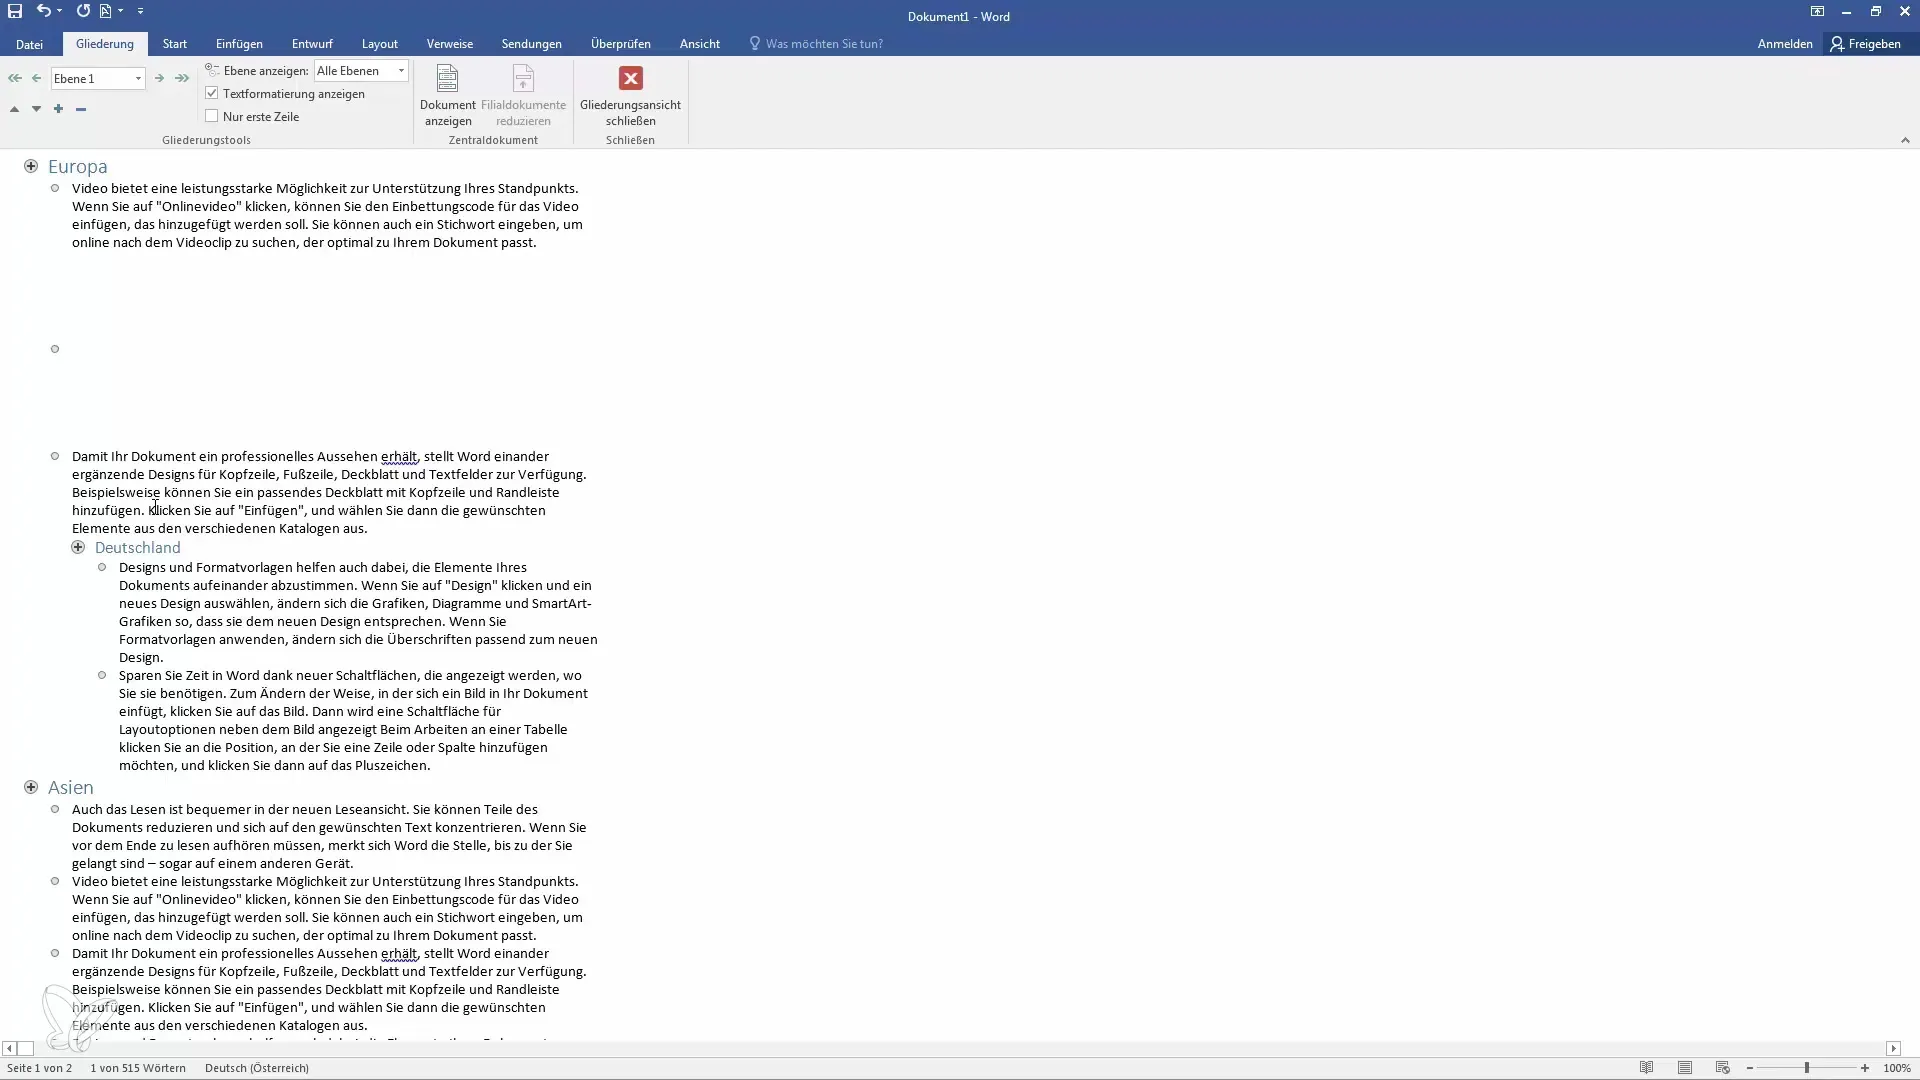The height and width of the screenshot is (1080, 1920).
Task: Click the Freigeben share button
Action: point(1866,44)
